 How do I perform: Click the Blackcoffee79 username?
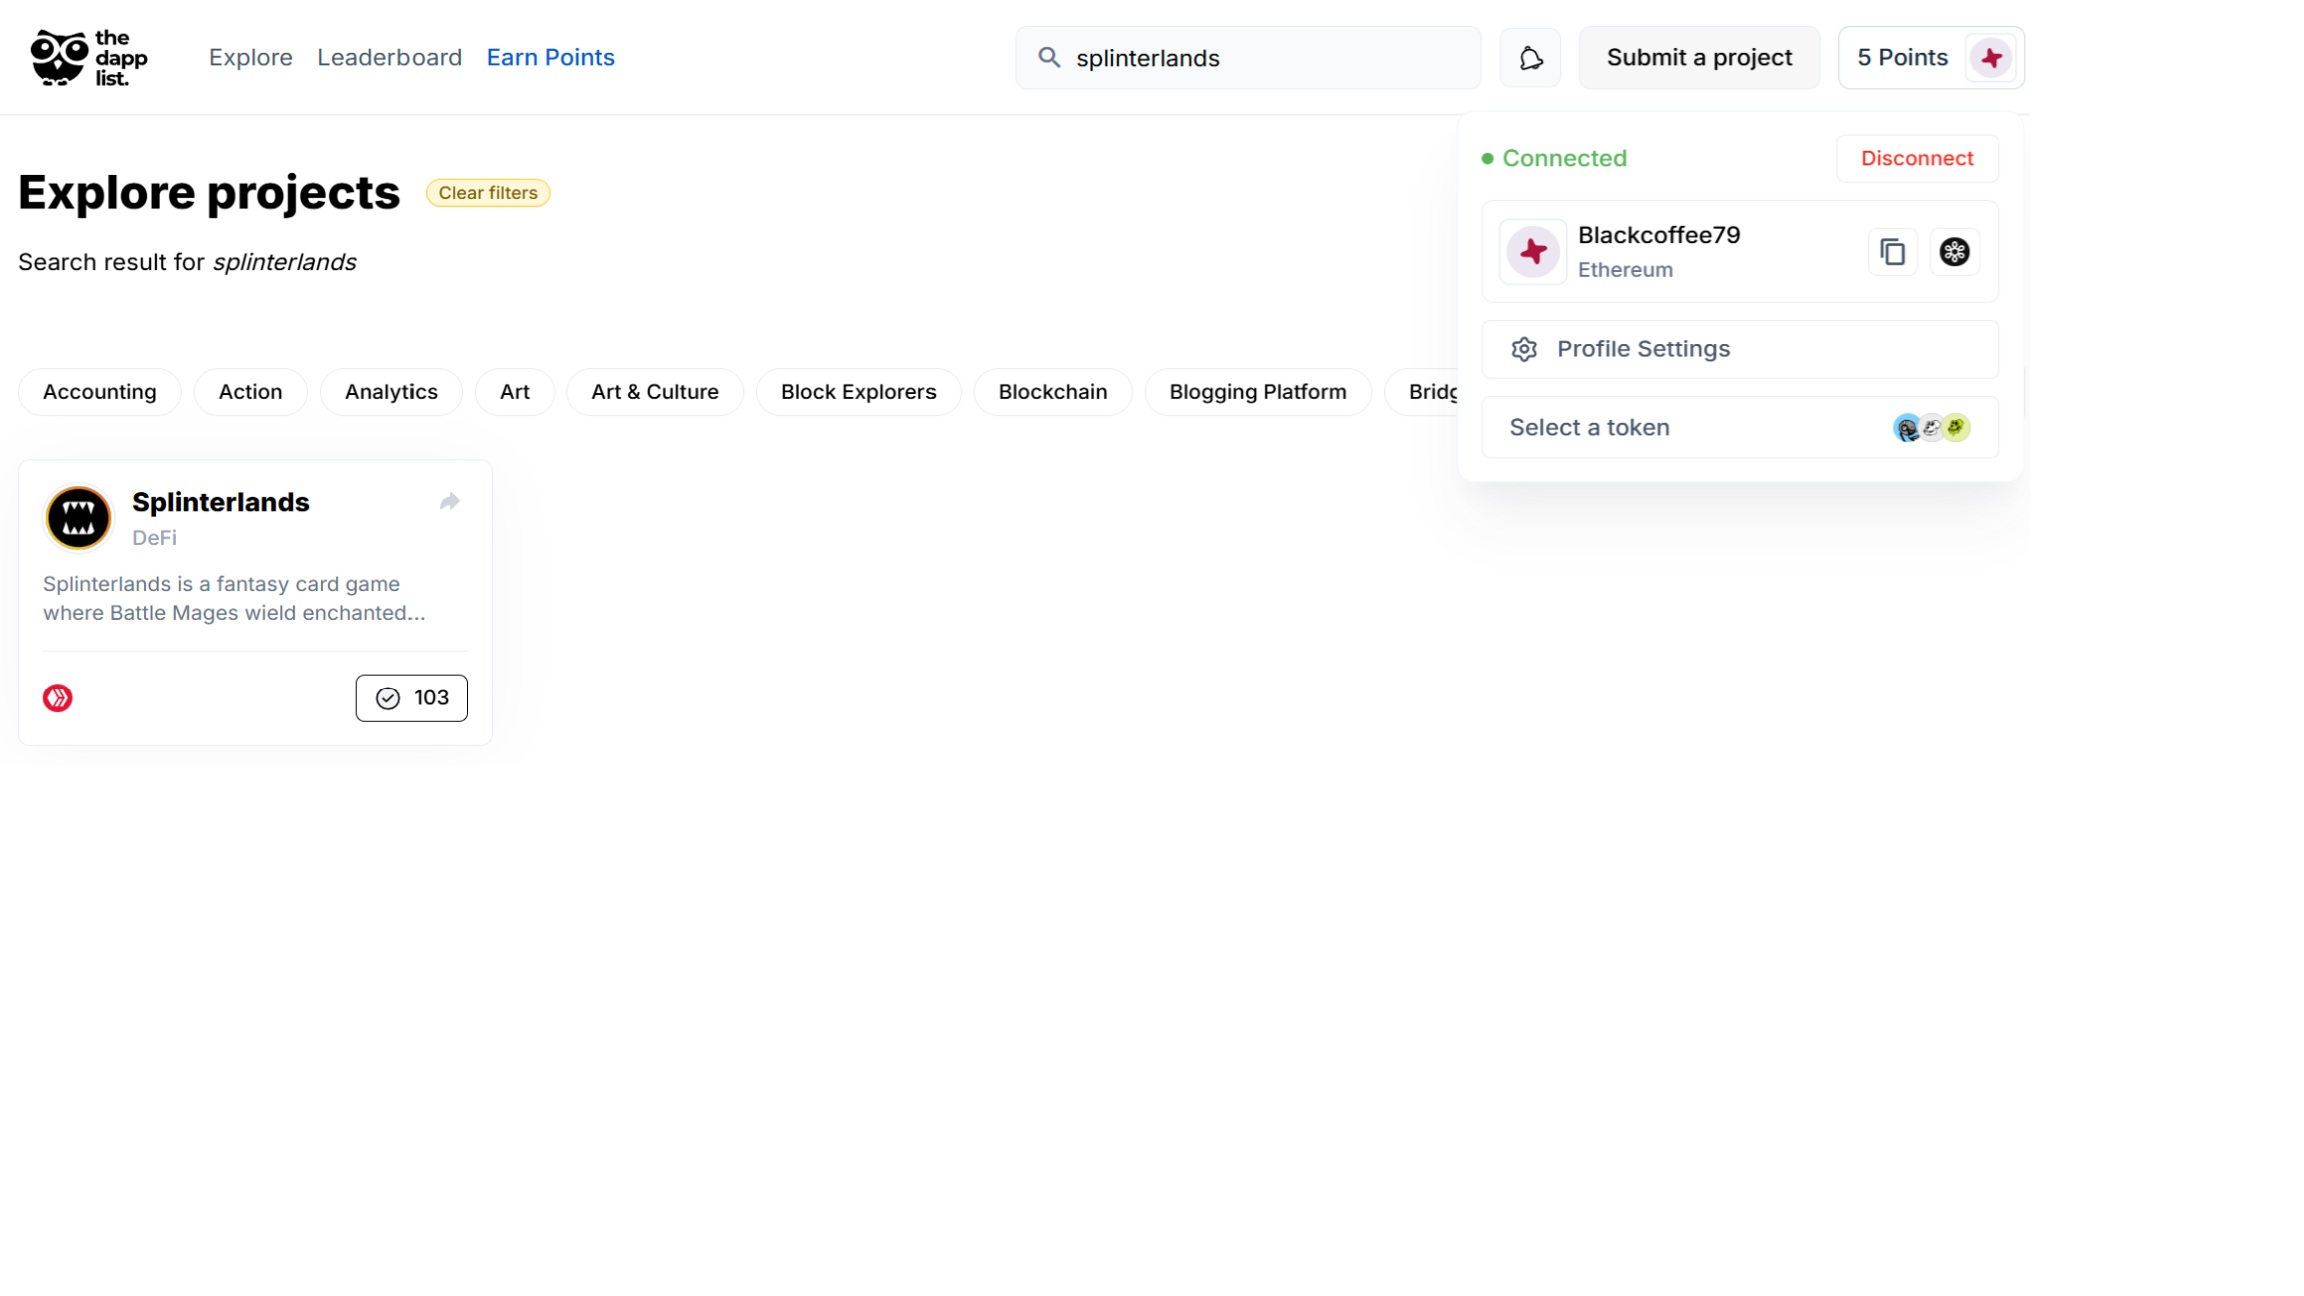tap(1658, 235)
